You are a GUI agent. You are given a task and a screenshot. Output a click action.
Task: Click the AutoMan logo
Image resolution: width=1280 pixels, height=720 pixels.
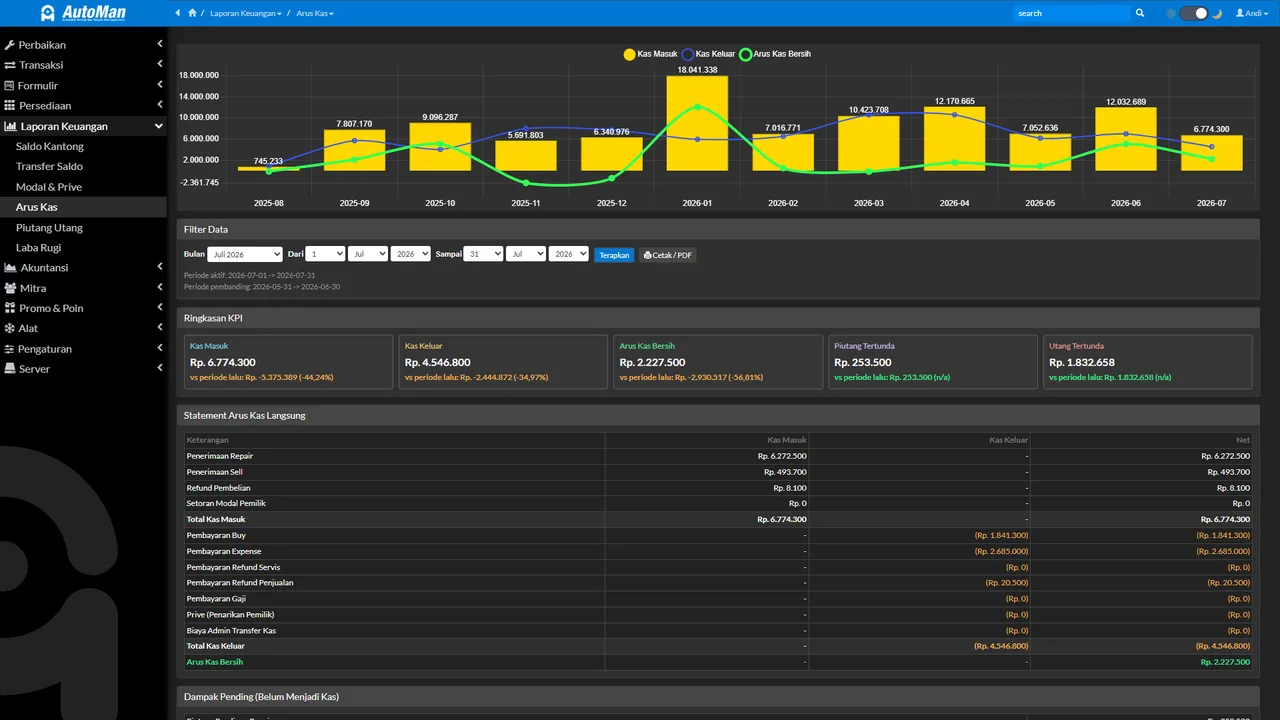pyautogui.click(x=83, y=13)
